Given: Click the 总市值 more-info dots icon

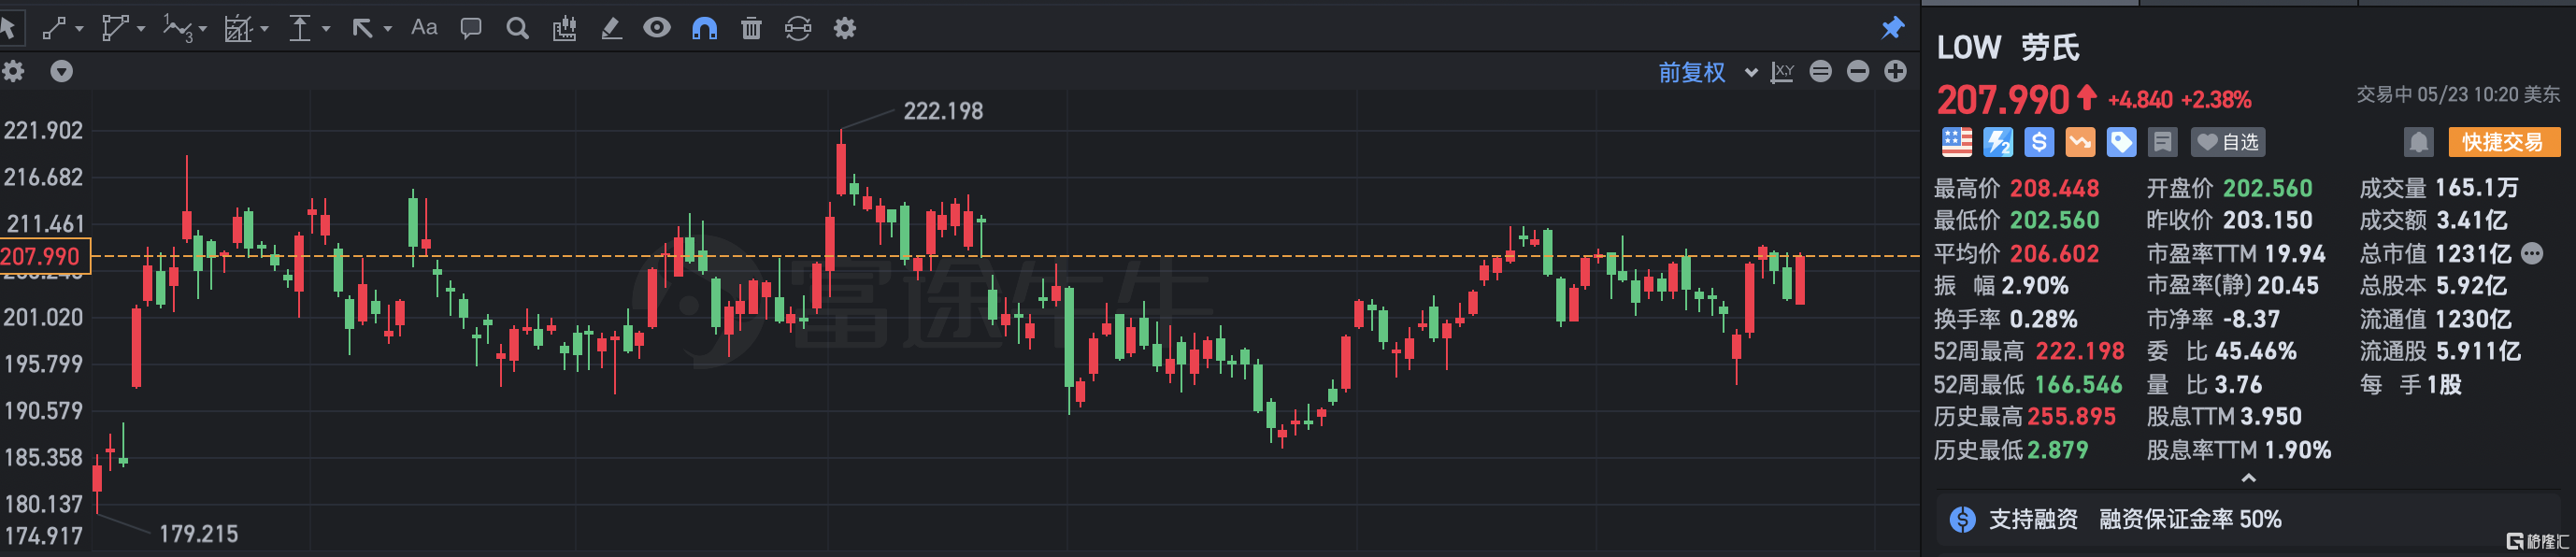Looking at the screenshot, I should click(2532, 253).
